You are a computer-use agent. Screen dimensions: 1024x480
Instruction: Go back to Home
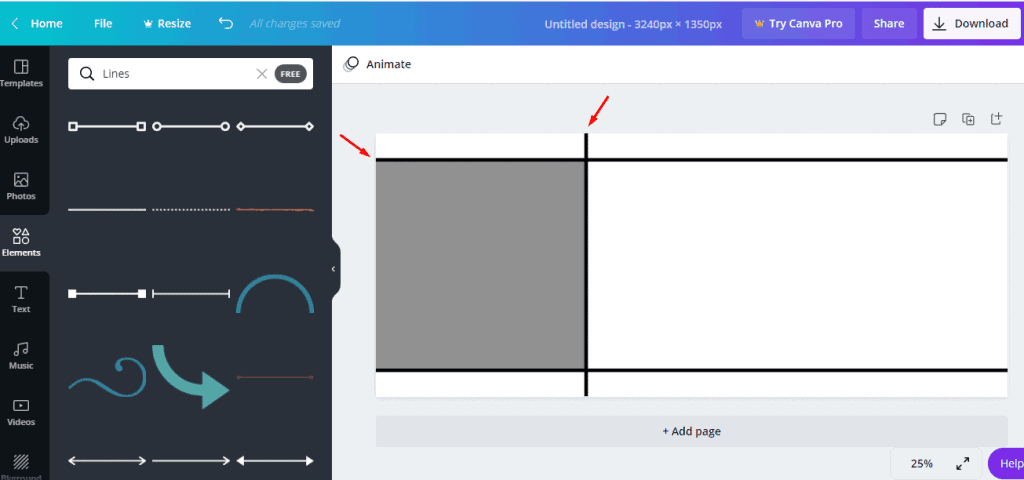point(37,24)
